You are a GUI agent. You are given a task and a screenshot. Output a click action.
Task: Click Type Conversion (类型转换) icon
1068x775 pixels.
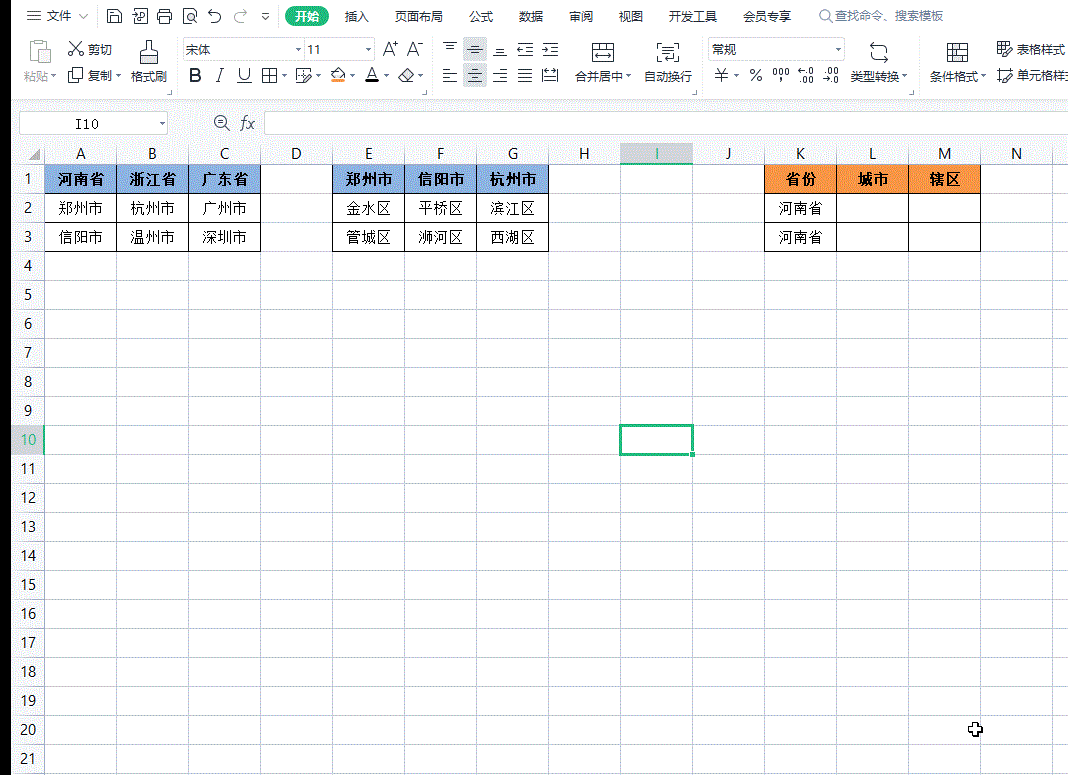879,52
